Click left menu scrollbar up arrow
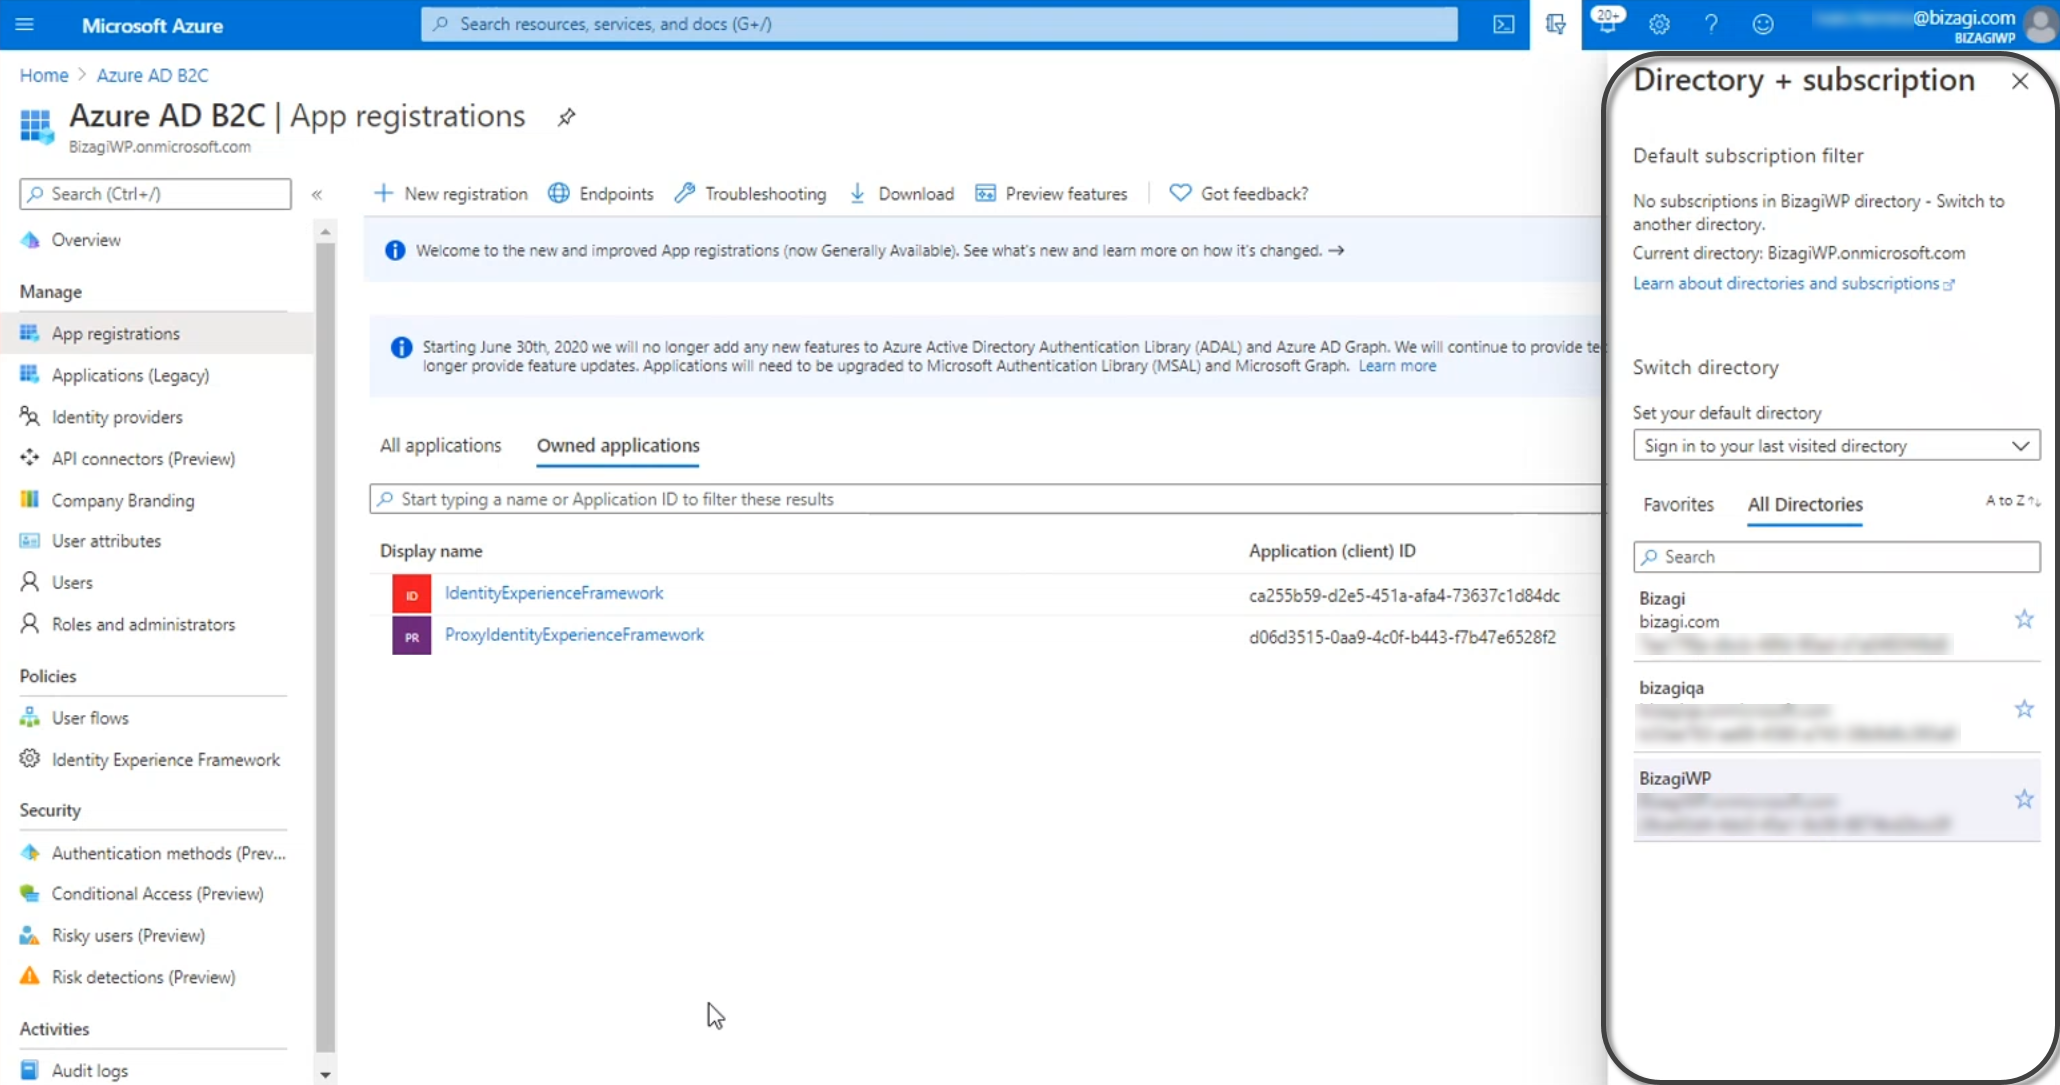The height and width of the screenshot is (1085, 2060). click(325, 232)
